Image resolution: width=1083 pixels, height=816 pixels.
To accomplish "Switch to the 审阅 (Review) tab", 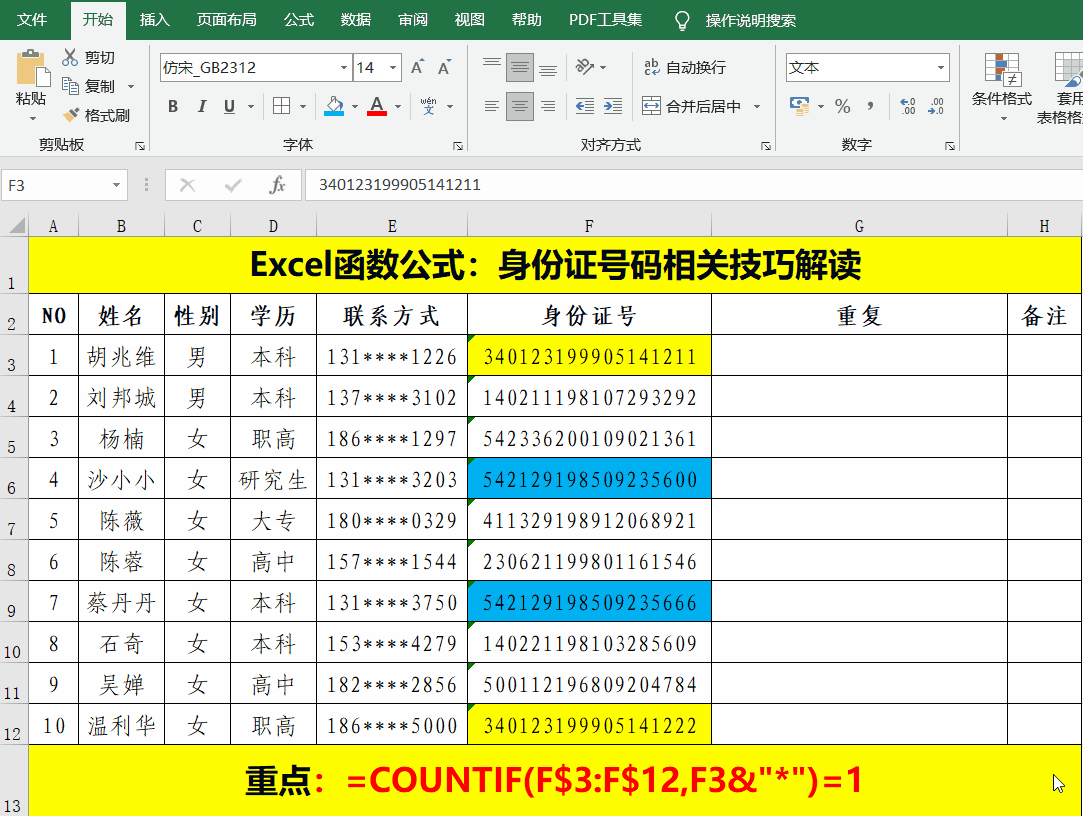I will point(412,19).
